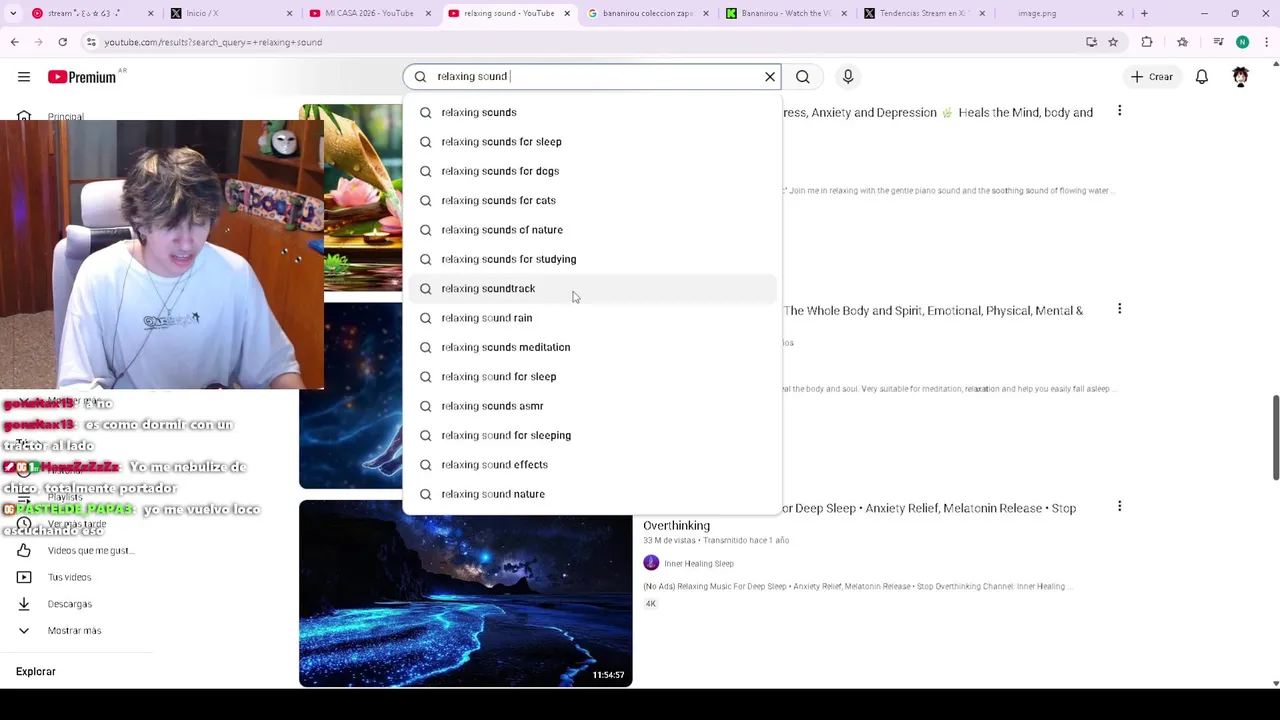Pick the "relaxing sound for sleeping" suggestion
Image resolution: width=1280 pixels, height=720 pixels.
(592, 435)
